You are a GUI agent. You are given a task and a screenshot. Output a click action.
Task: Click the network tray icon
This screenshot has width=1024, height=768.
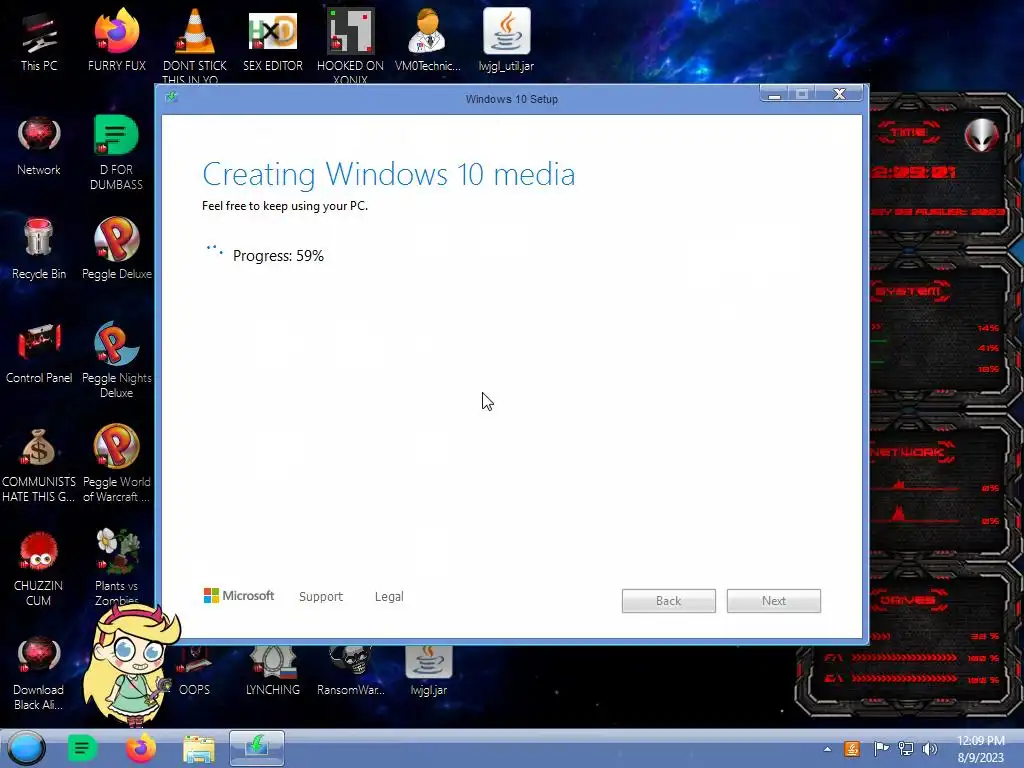(x=905, y=749)
